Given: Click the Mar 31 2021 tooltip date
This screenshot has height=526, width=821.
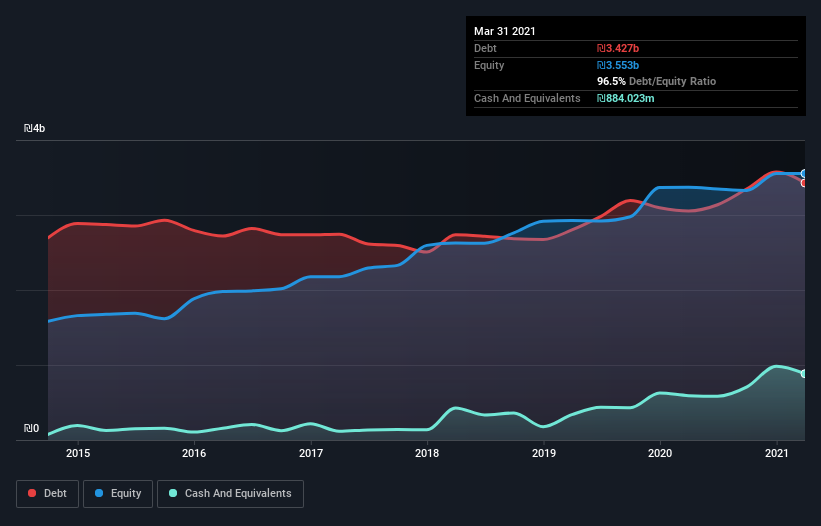Looking at the screenshot, I should (505, 31).
